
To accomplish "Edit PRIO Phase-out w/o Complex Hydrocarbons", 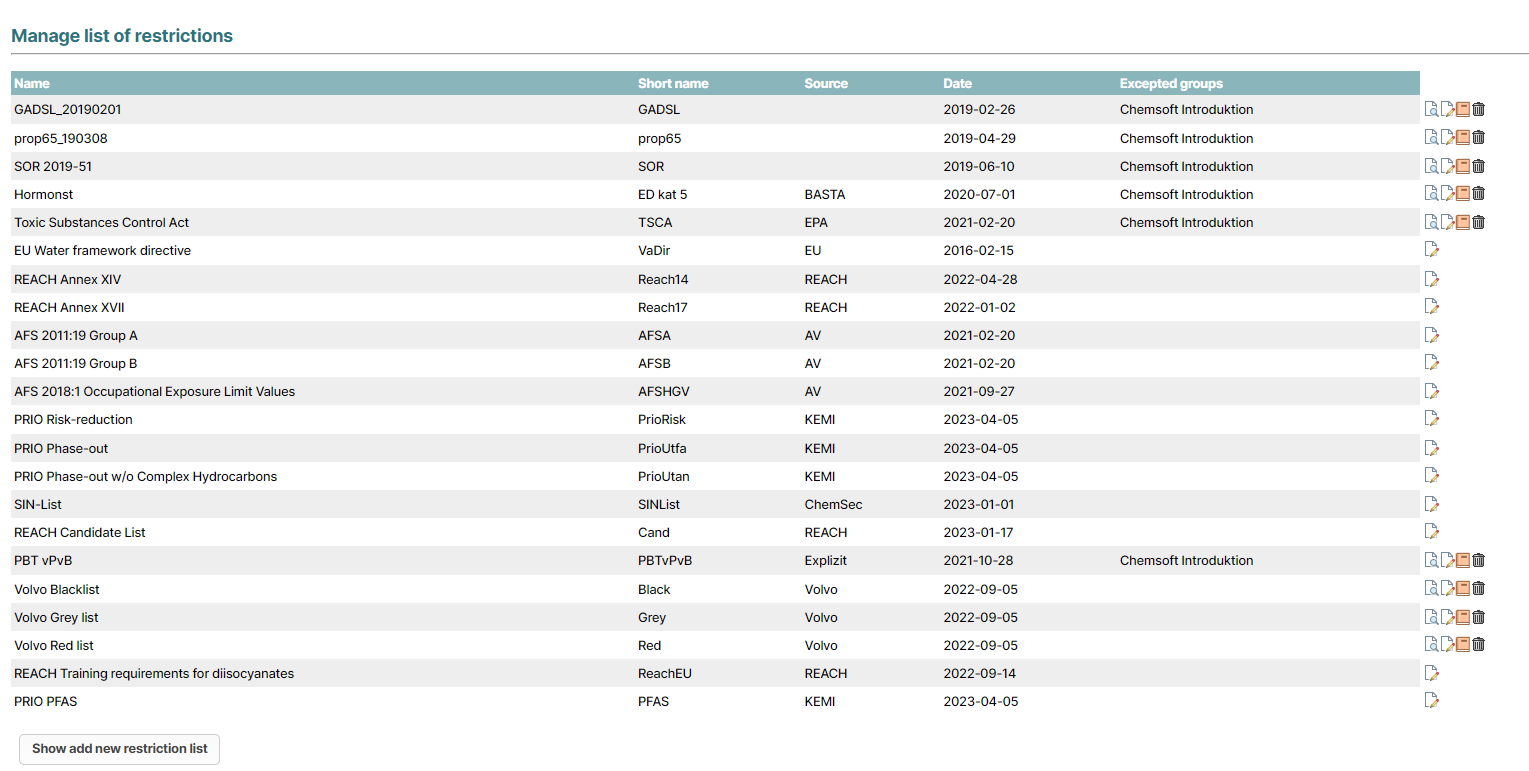I will click(1431, 476).
